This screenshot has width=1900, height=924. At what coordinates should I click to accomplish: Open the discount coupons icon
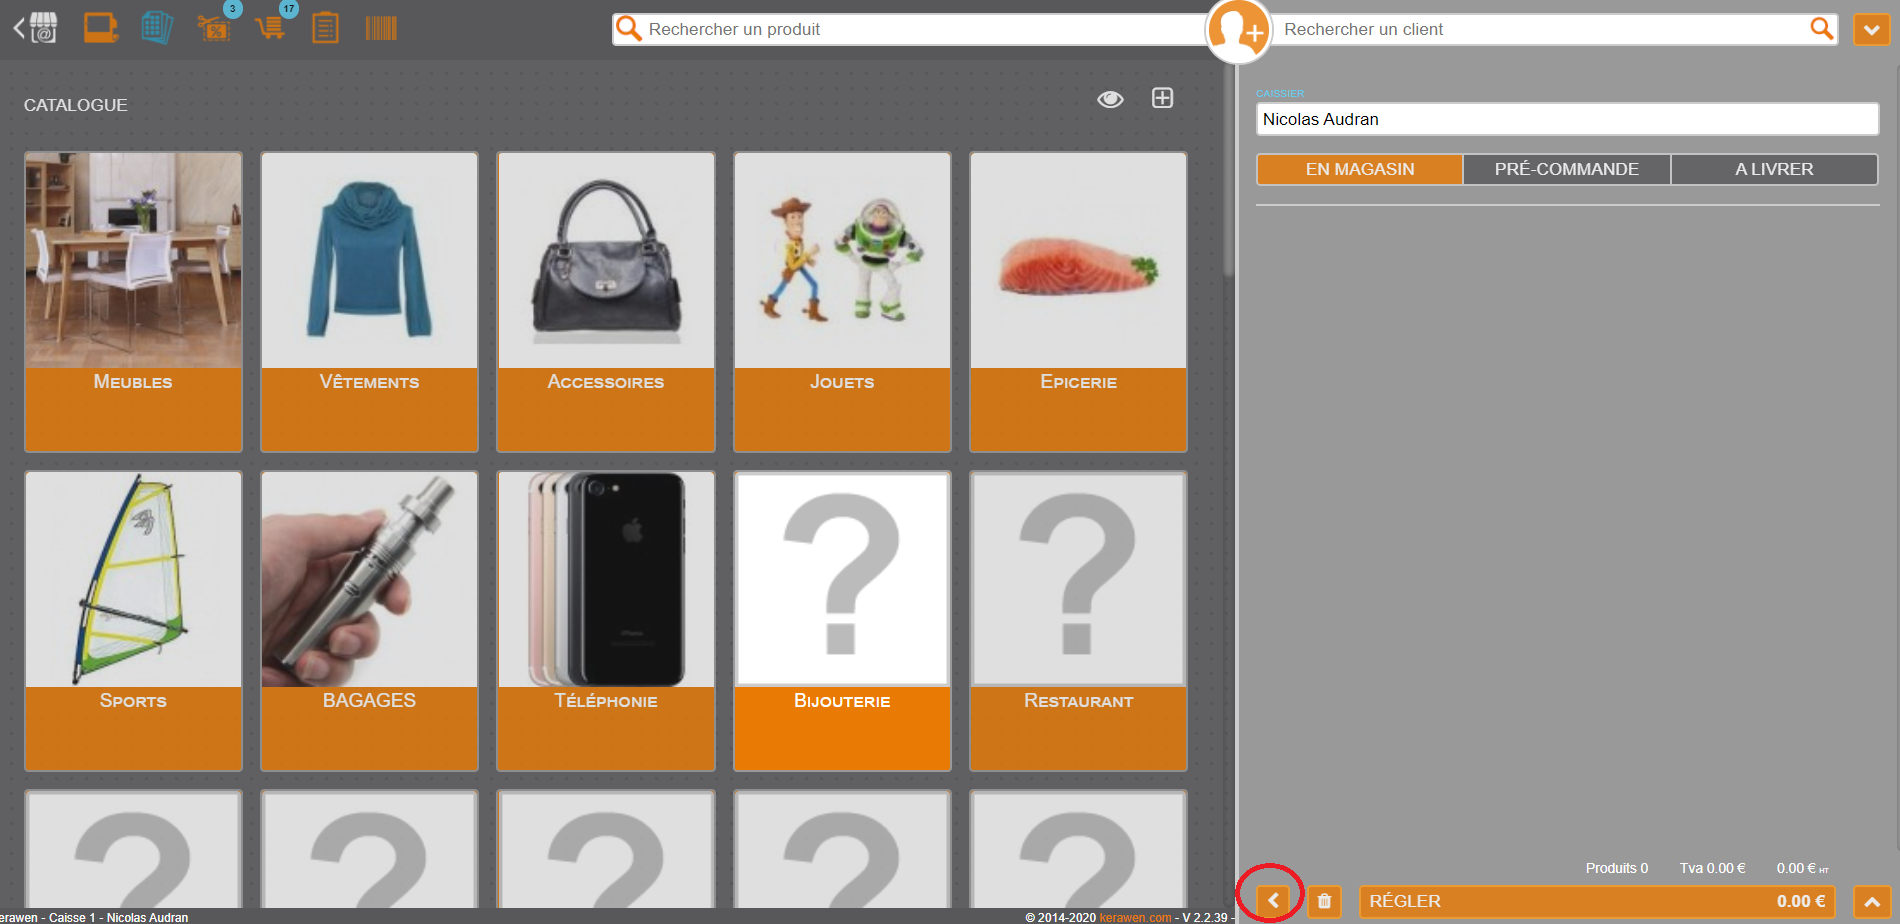pyautogui.click(x=214, y=28)
